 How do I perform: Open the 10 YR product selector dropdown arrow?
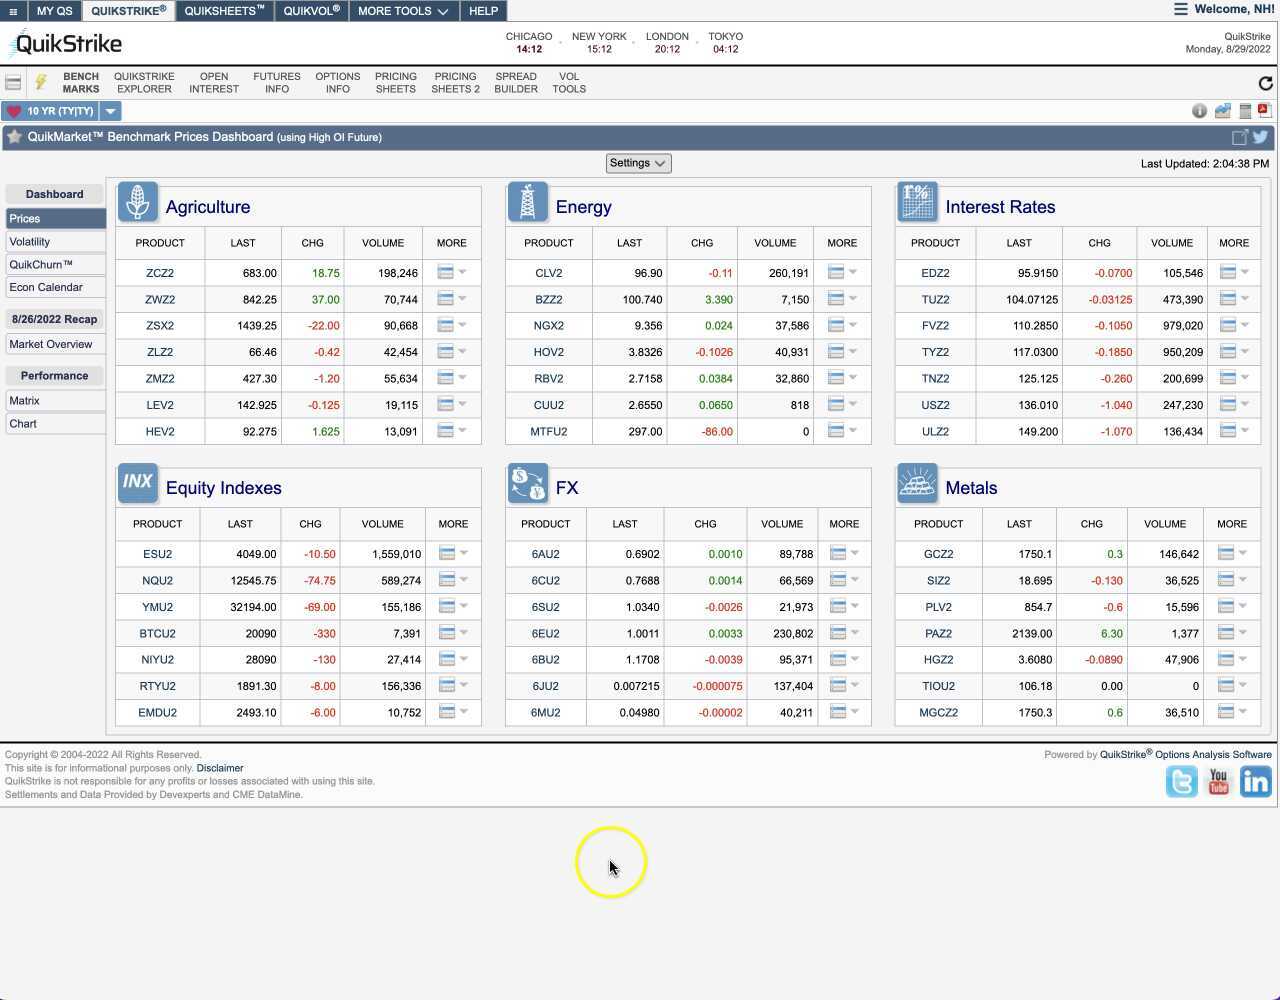pos(111,111)
